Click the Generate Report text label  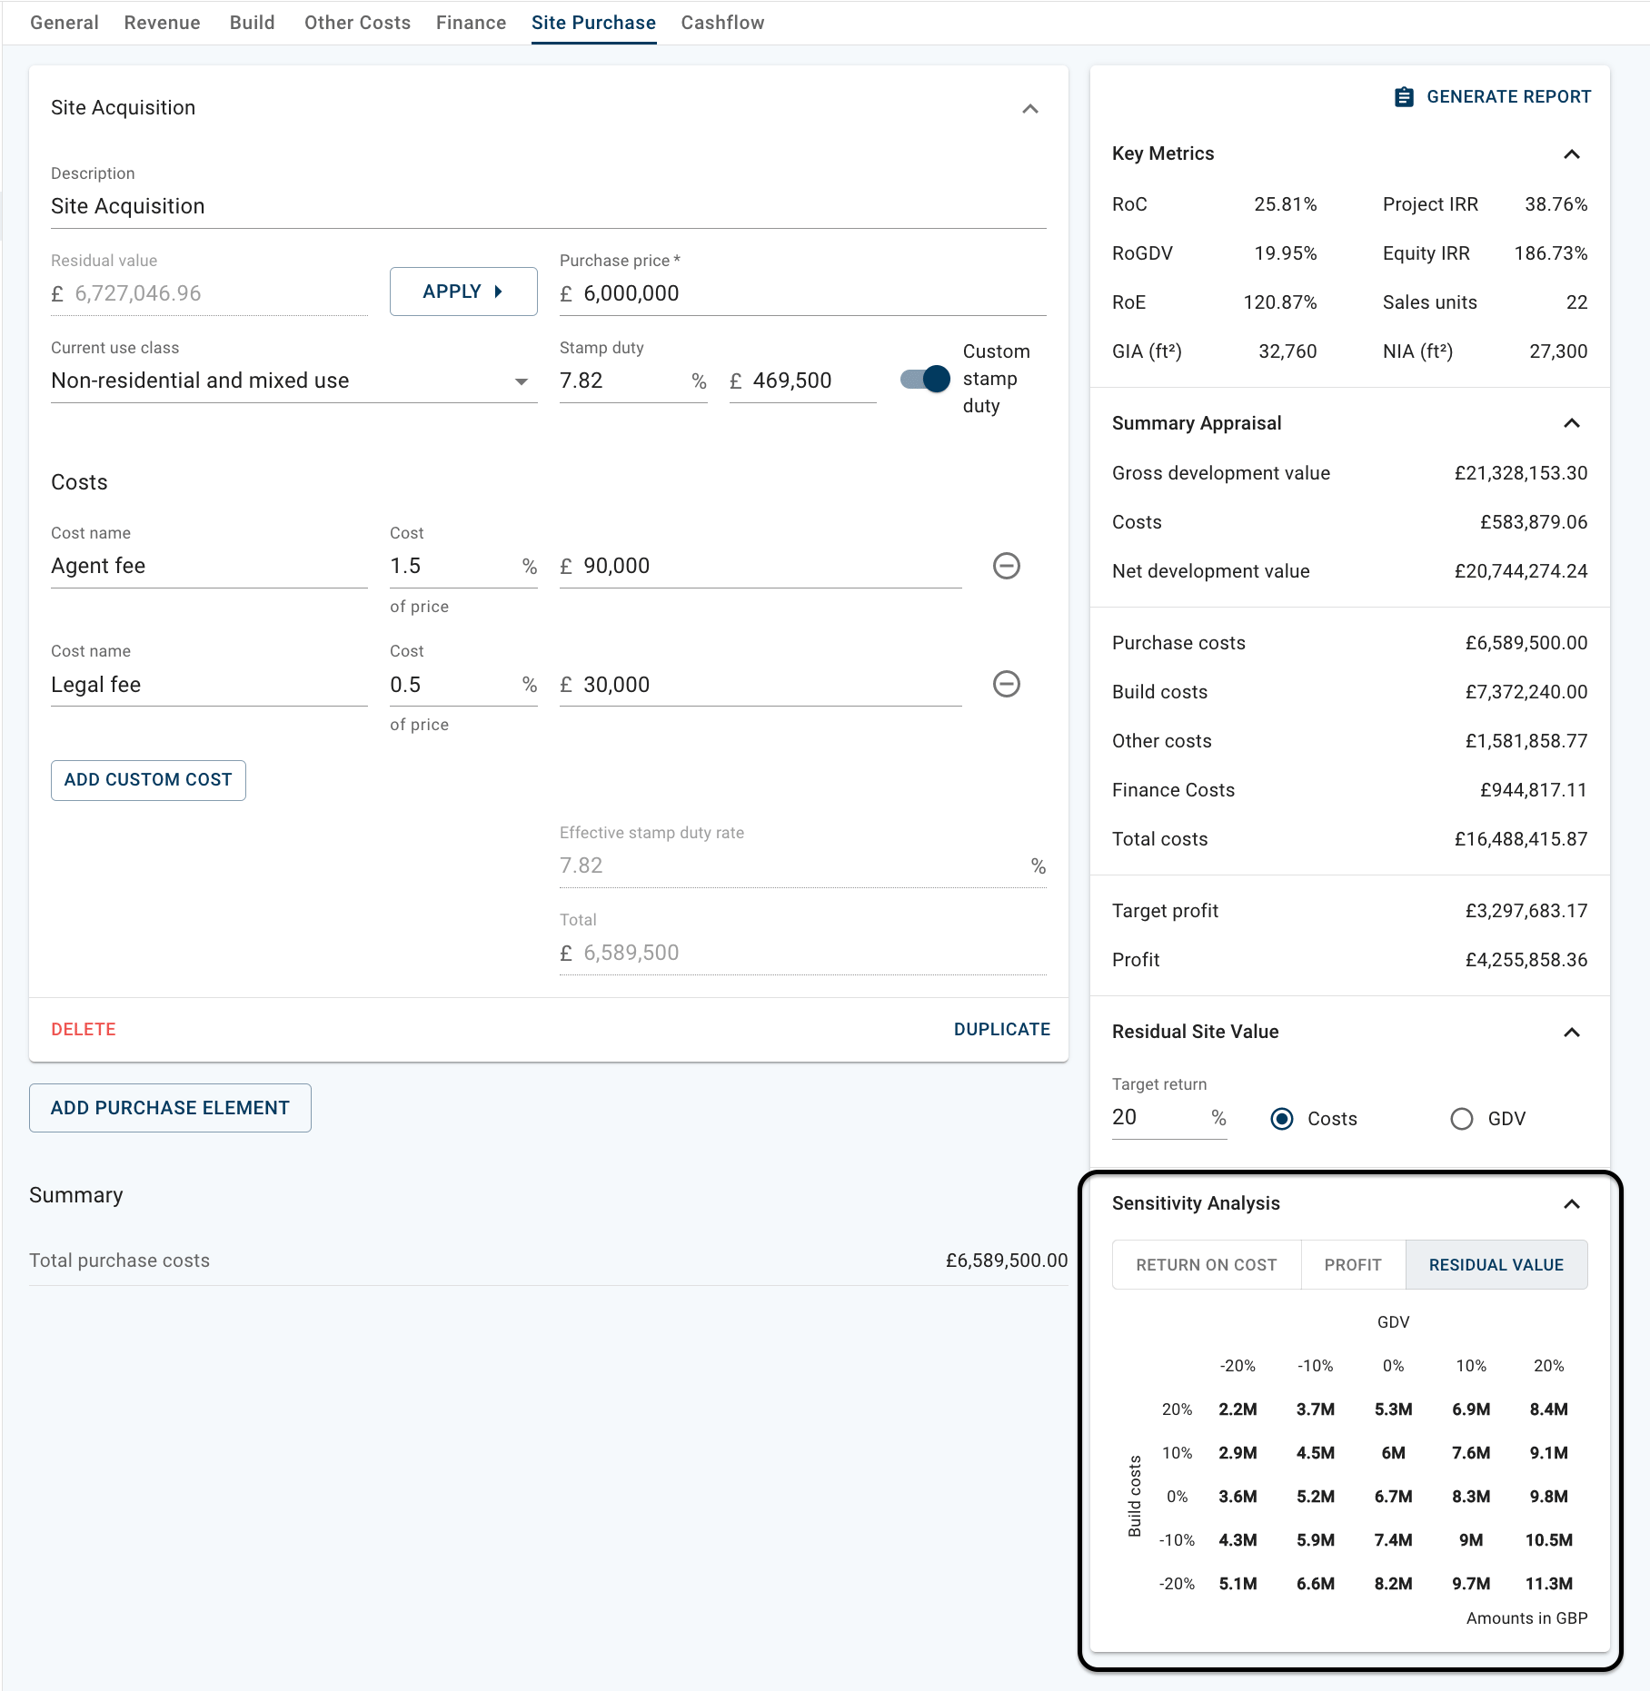1508,97
